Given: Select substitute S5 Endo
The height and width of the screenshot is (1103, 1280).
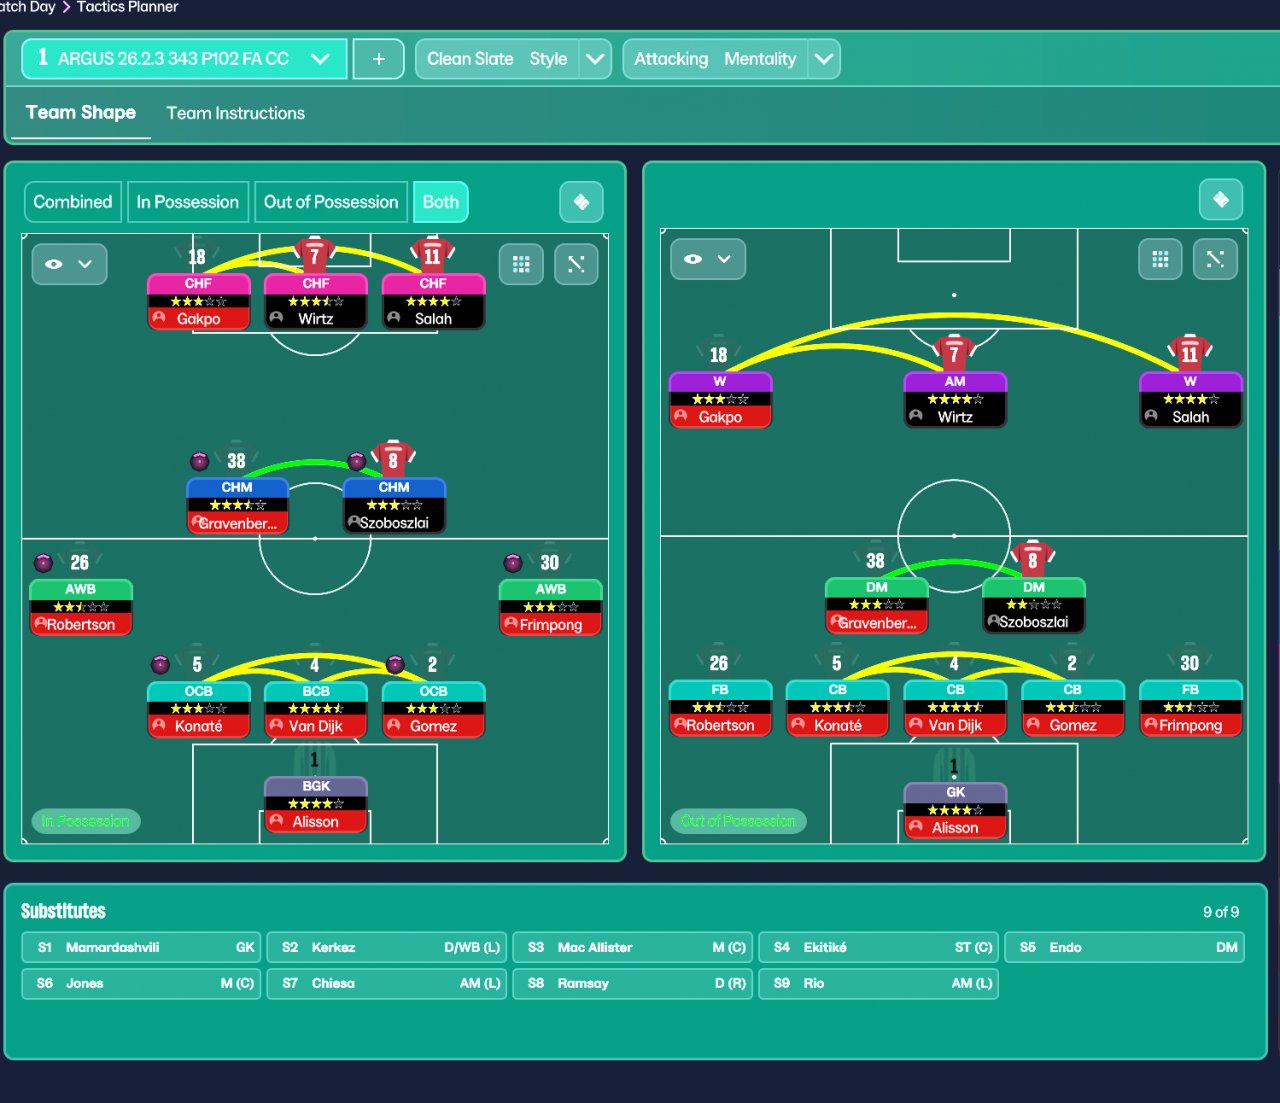Looking at the screenshot, I should (1125, 947).
